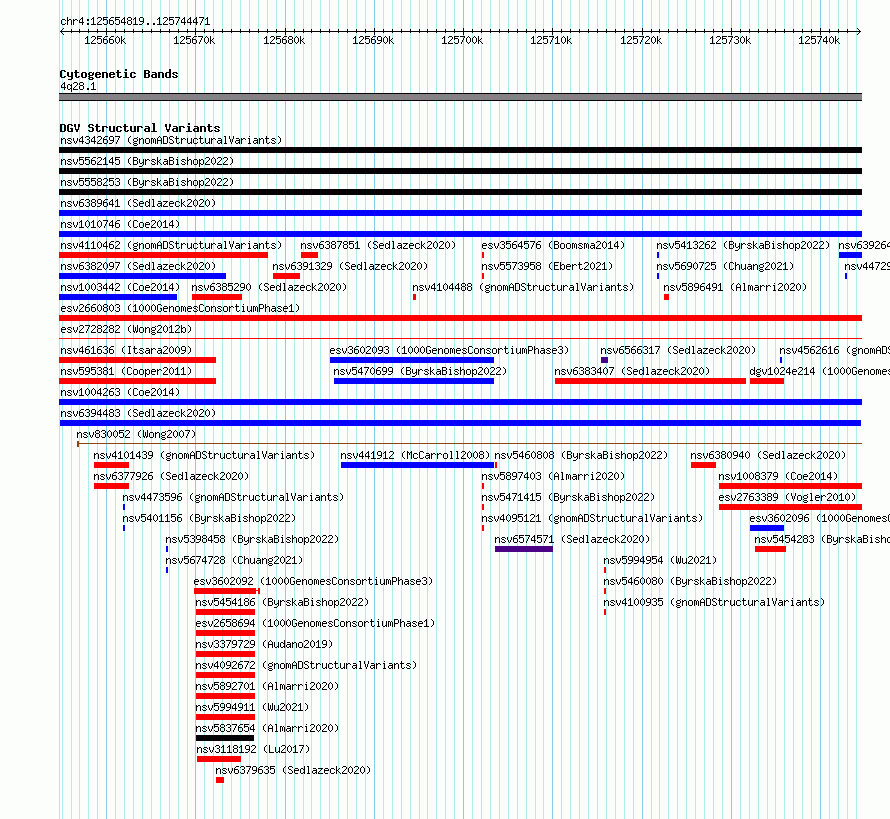Select the nsv5401156 ByrskaBishop2022 label
Screen dimensions: 890x819
pos(209,518)
